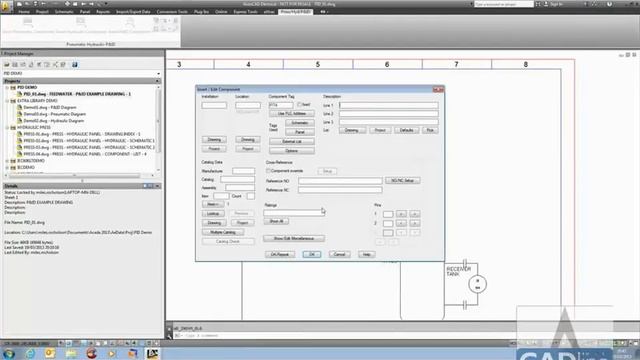Click the Next>> catalog item button
This screenshot has height=360, width=640.
point(213,204)
